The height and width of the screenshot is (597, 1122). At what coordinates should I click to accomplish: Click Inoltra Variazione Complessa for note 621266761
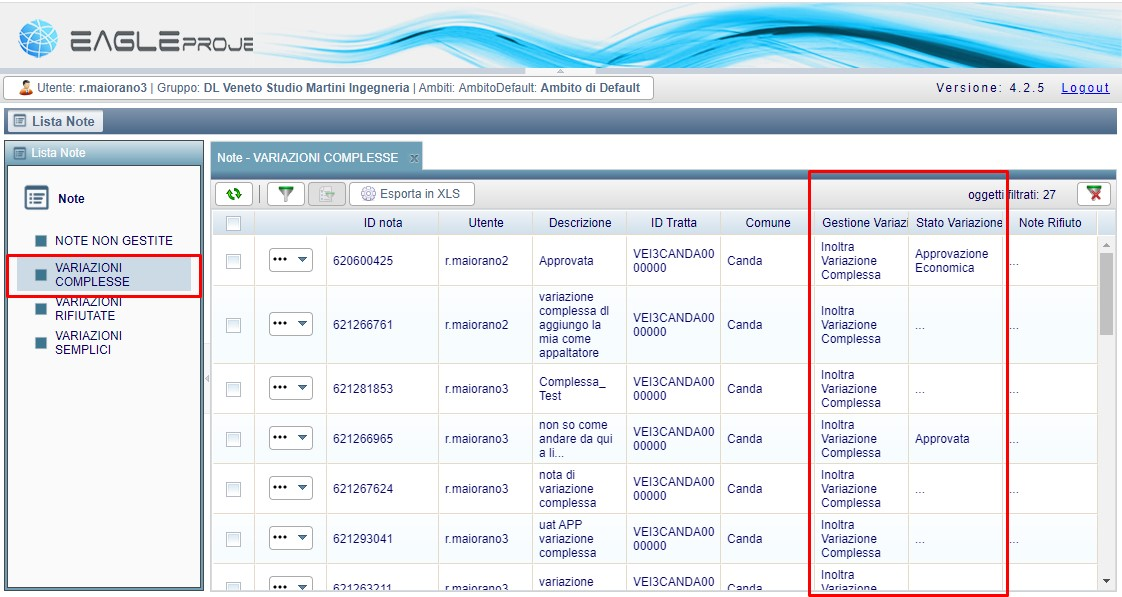pyautogui.click(x=850, y=325)
